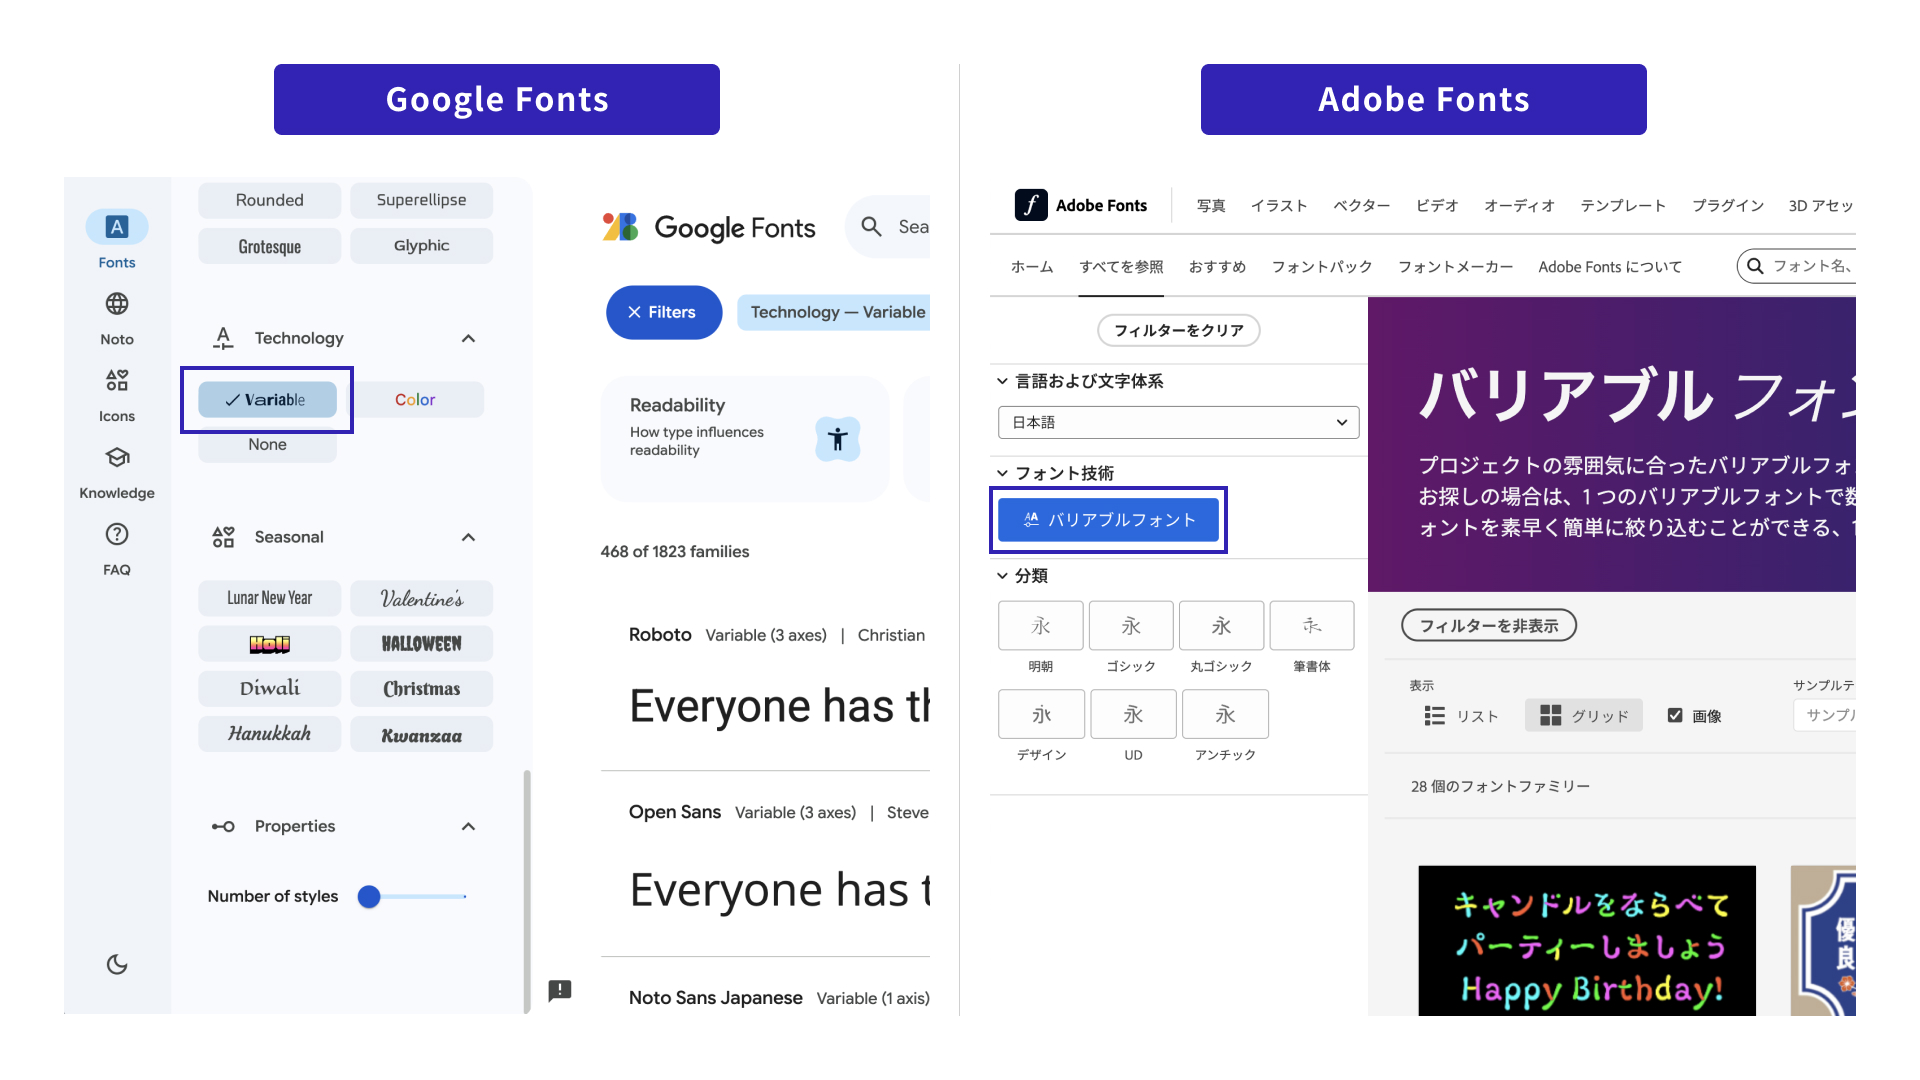Click the feedback exclamation icon
This screenshot has height=1080, width=1920.
560,990
